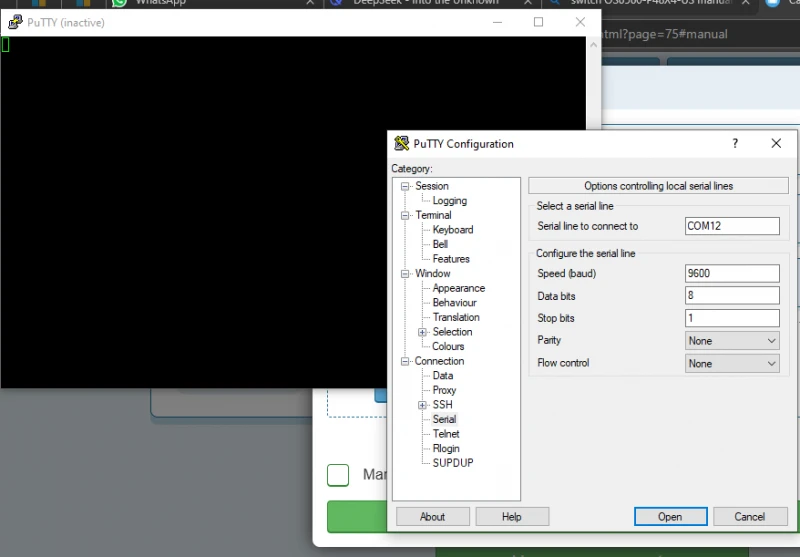Viewport: 800px width, 557px height.
Task: Select the Rlogin category
Action: coord(446,448)
